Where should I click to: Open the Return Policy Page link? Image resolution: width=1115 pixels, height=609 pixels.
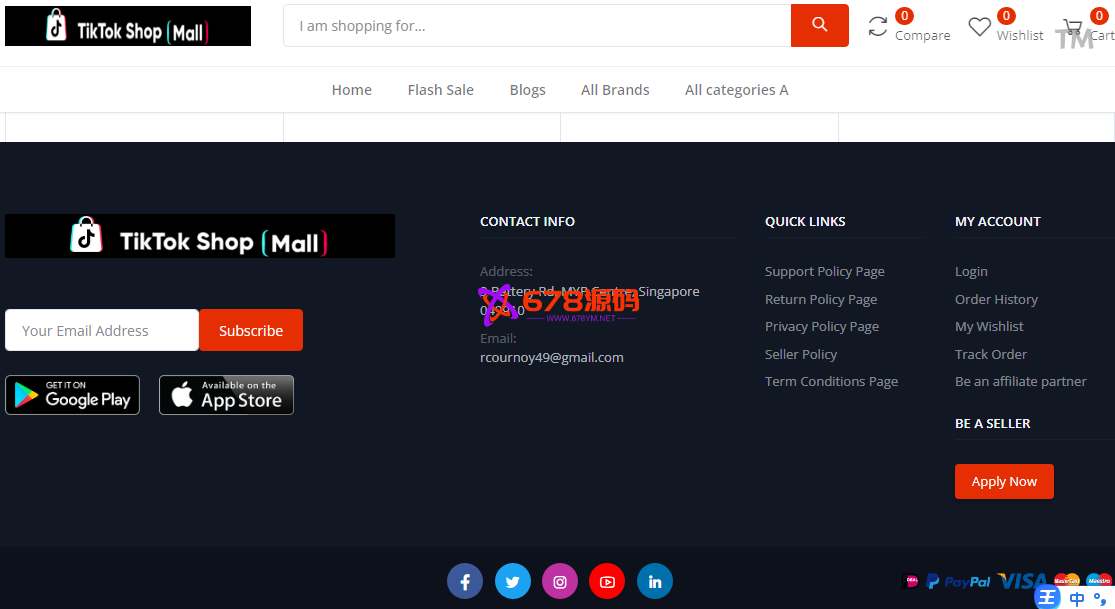(821, 299)
